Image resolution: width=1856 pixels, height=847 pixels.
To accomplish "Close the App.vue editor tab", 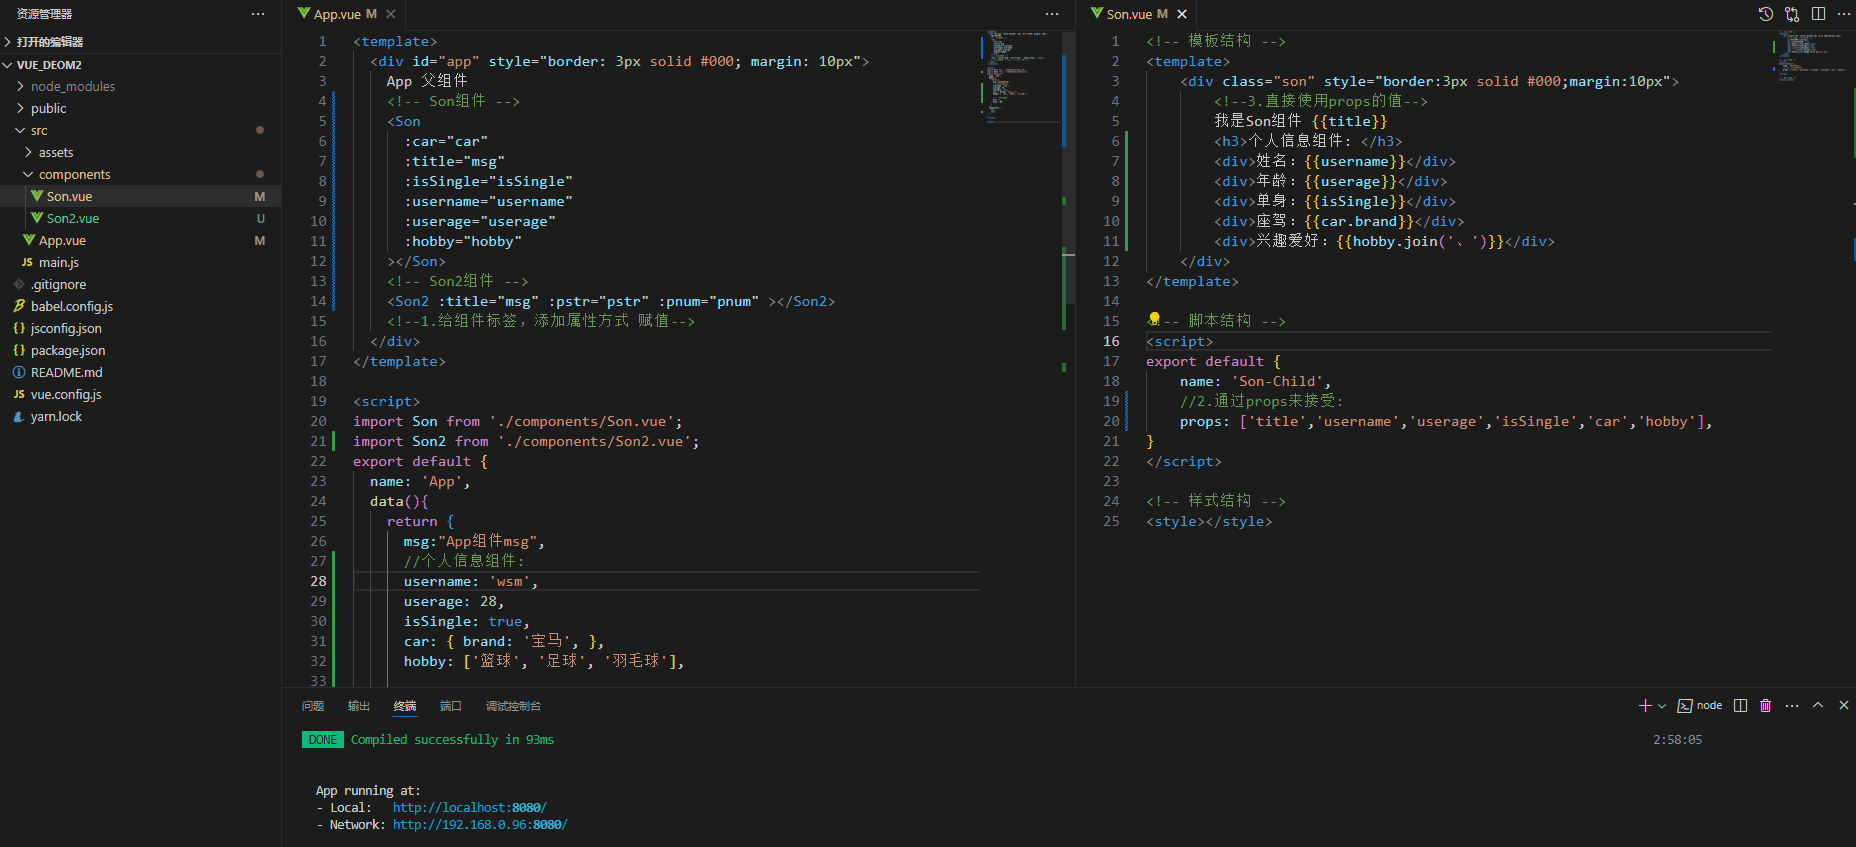I will 391,14.
